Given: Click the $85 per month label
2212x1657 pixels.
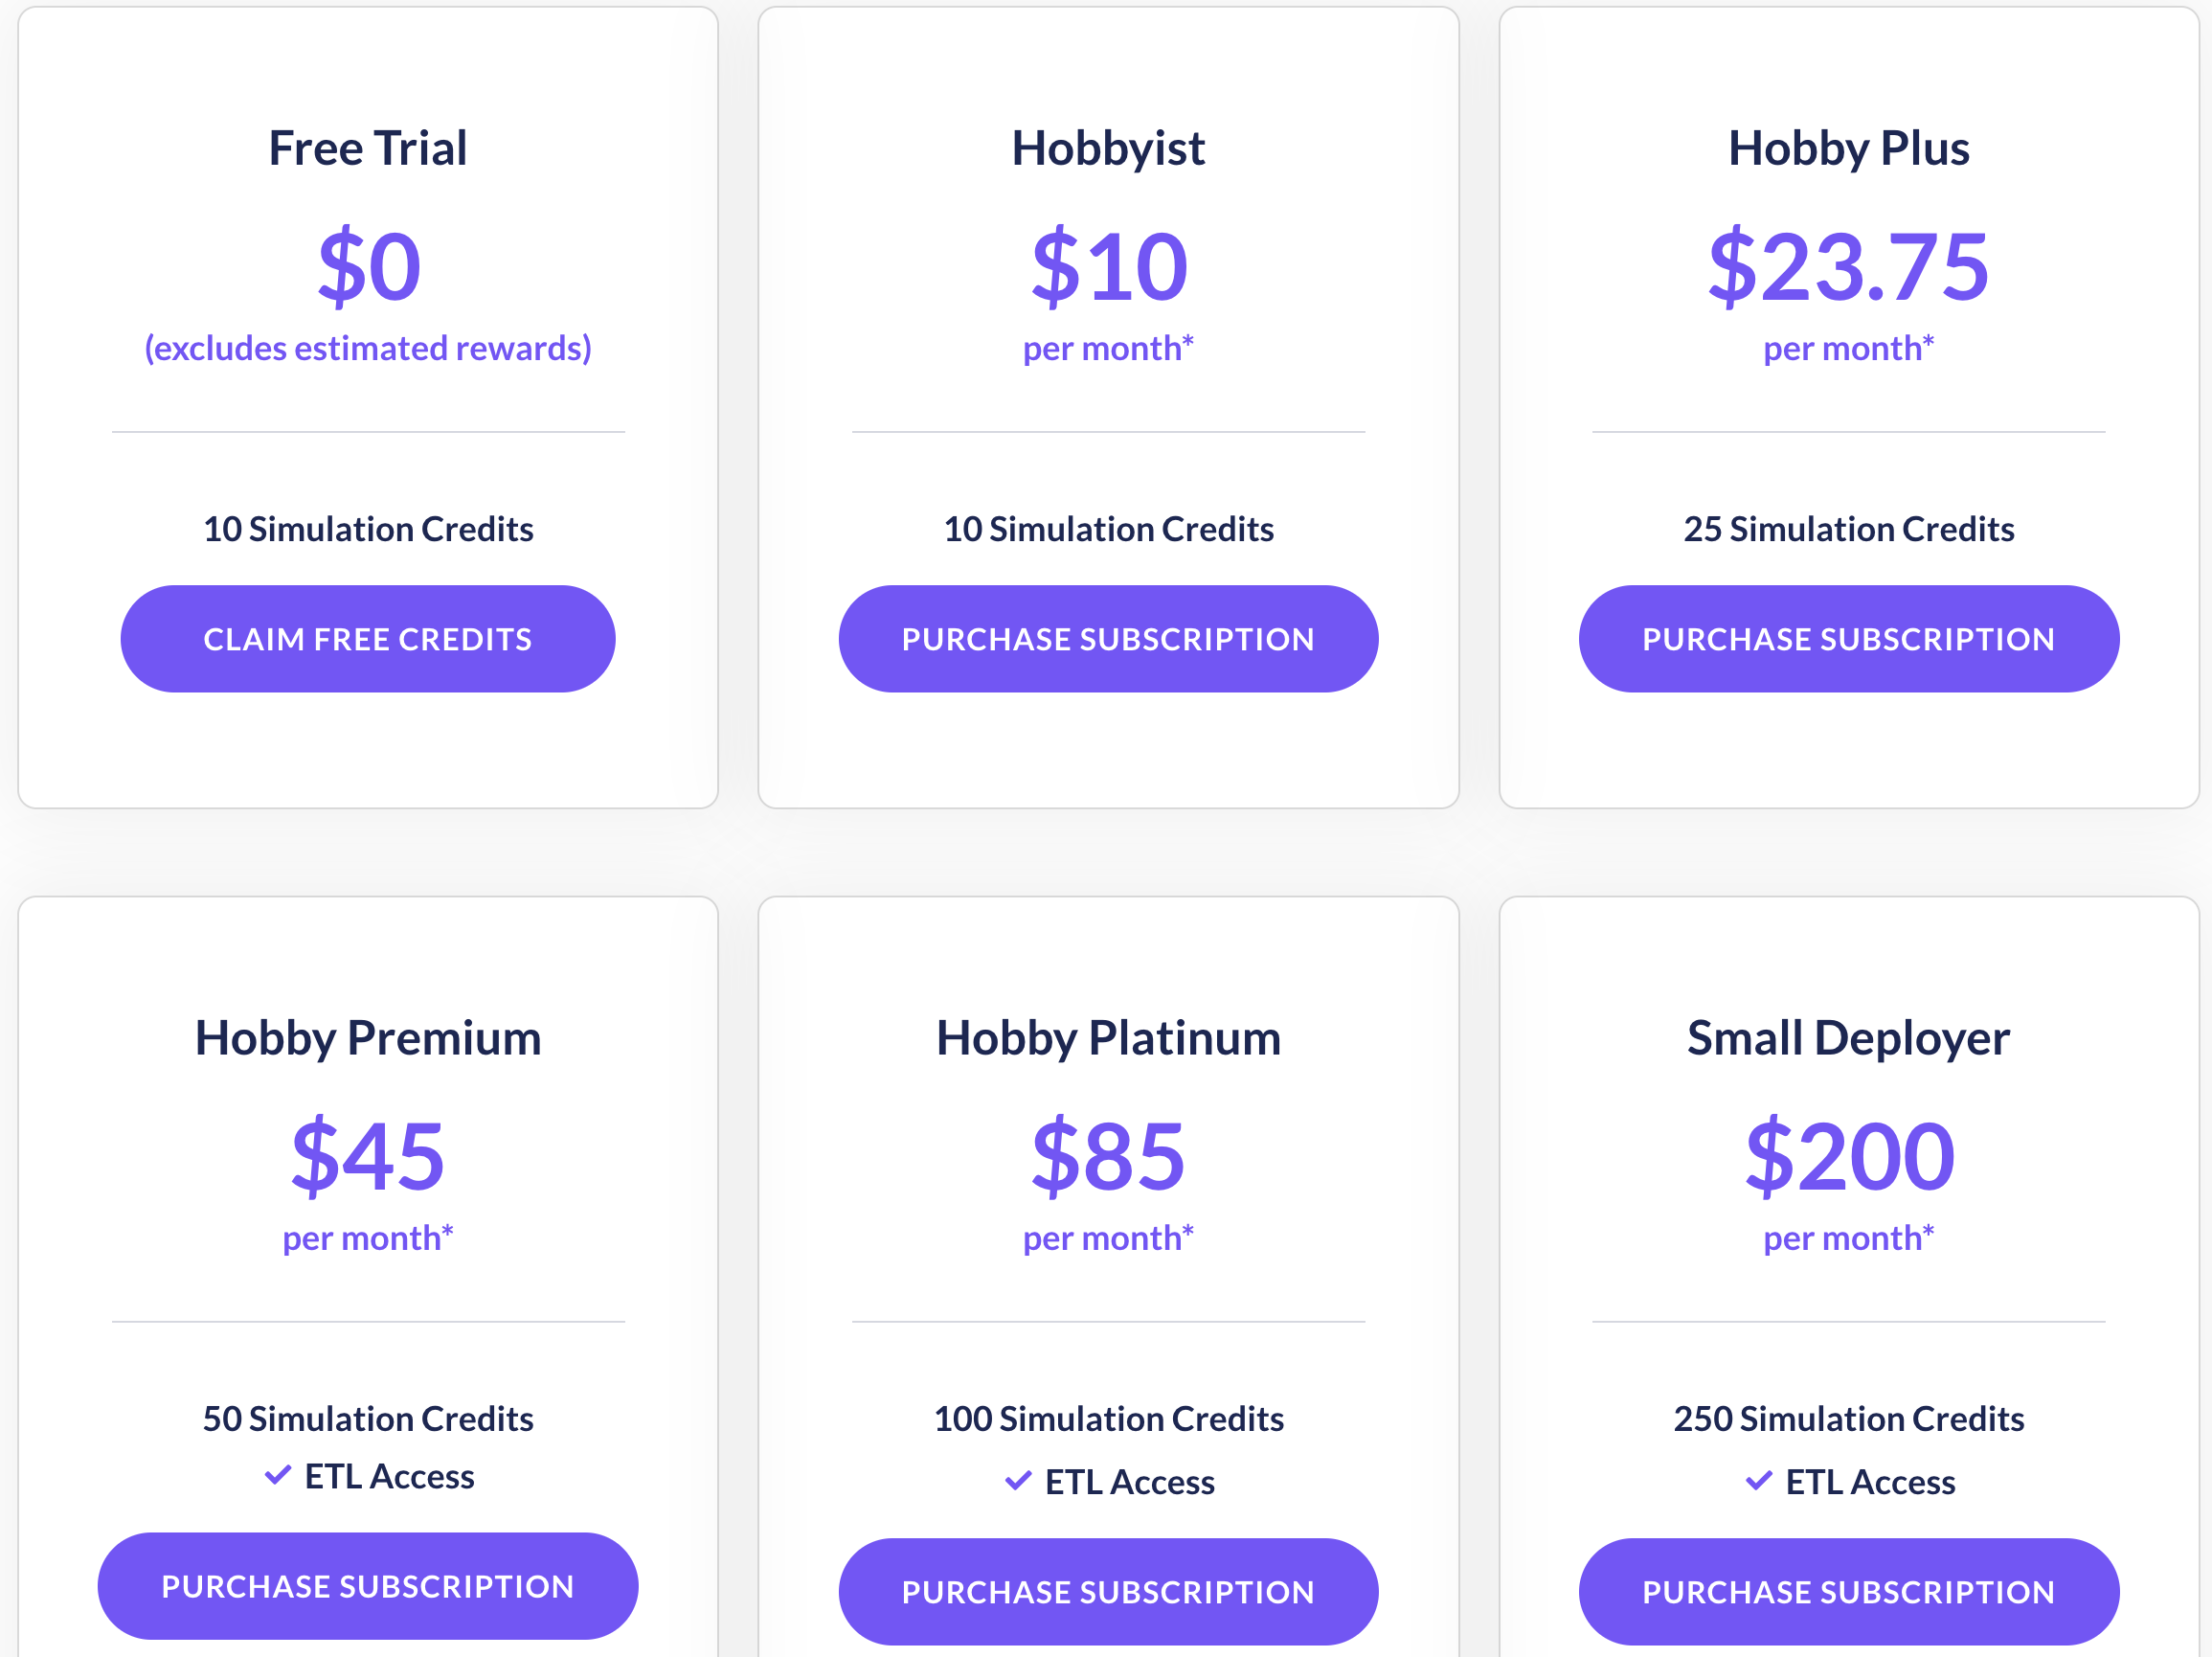Looking at the screenshot, I should pyautogui.click(x=1108, y=1238).
